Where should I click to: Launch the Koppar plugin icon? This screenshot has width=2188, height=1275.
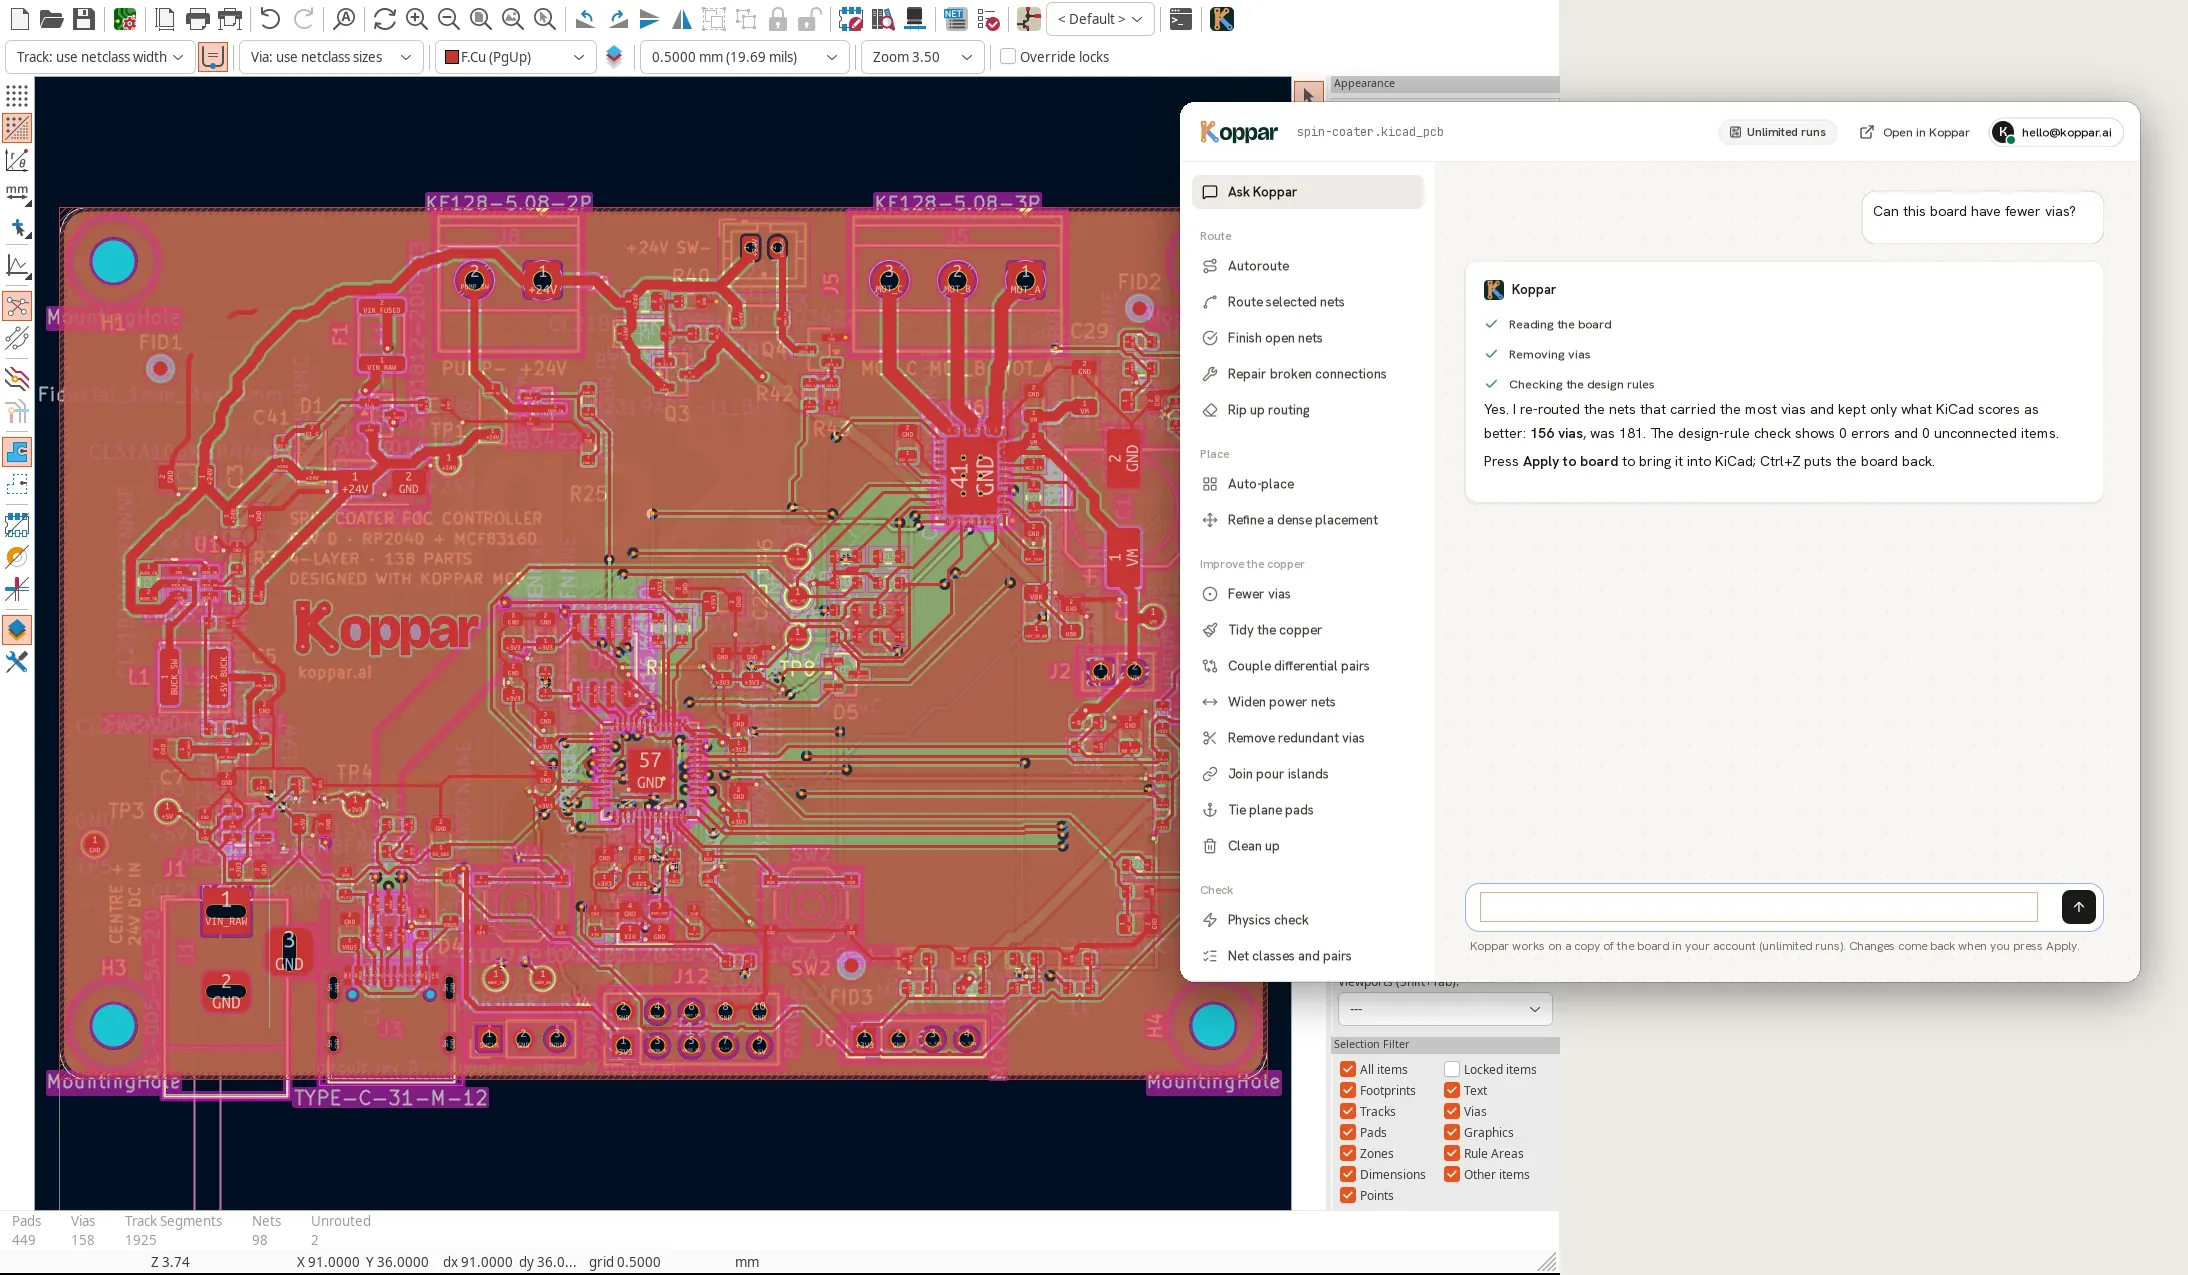[1222, 19]
